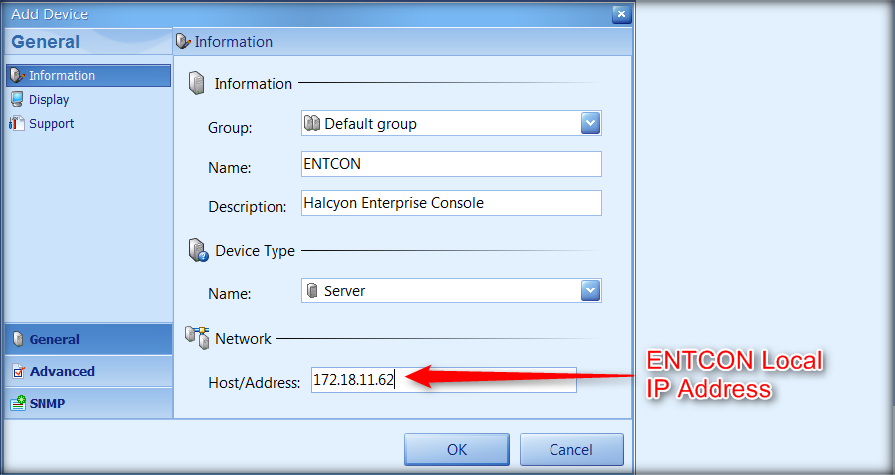Click the Device Type section icon

pyautogui.click(x=198, y=252)
